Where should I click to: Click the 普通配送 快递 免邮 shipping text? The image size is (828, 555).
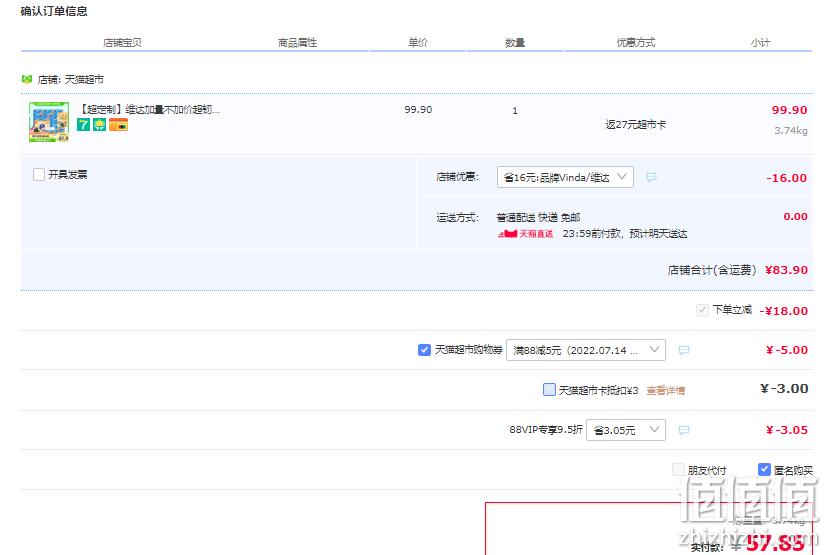(x=538, y=217)
